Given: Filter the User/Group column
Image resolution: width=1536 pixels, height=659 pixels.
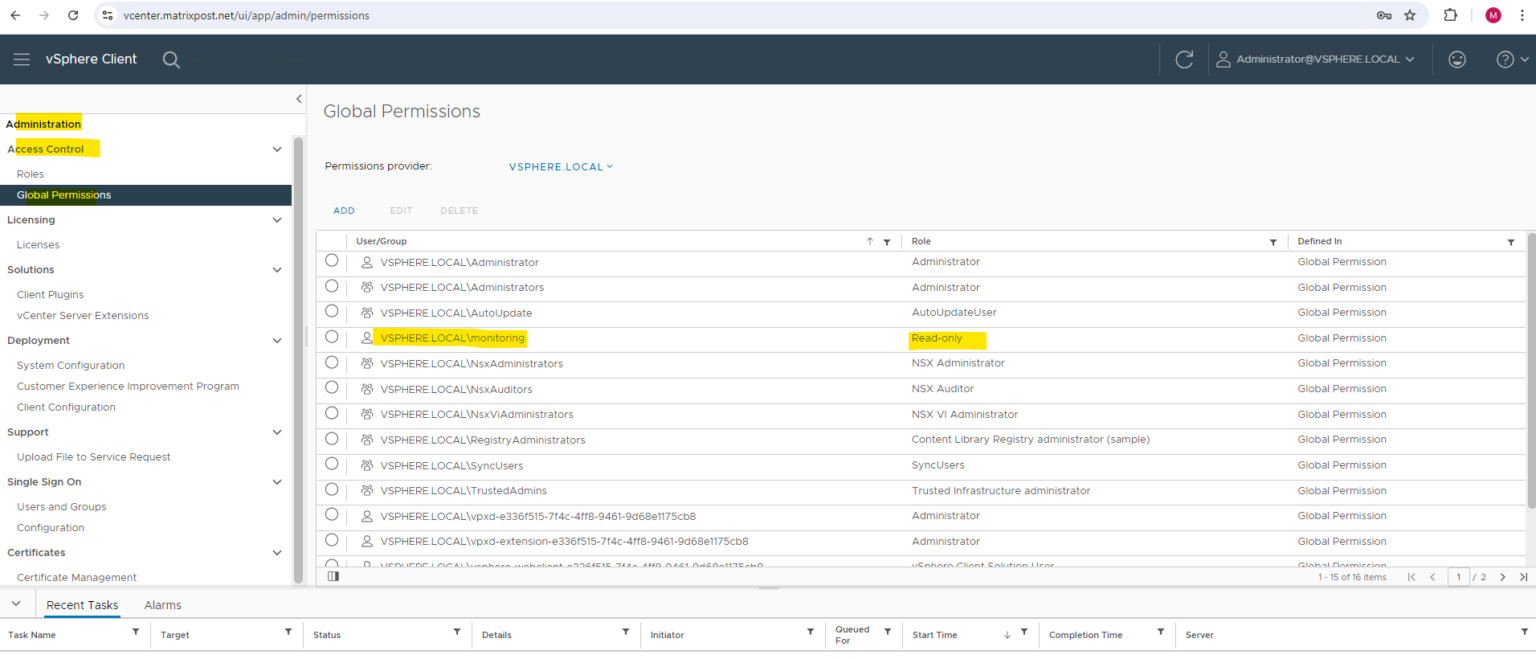Looking at the screenshot, I should click(x=886, y=241).
